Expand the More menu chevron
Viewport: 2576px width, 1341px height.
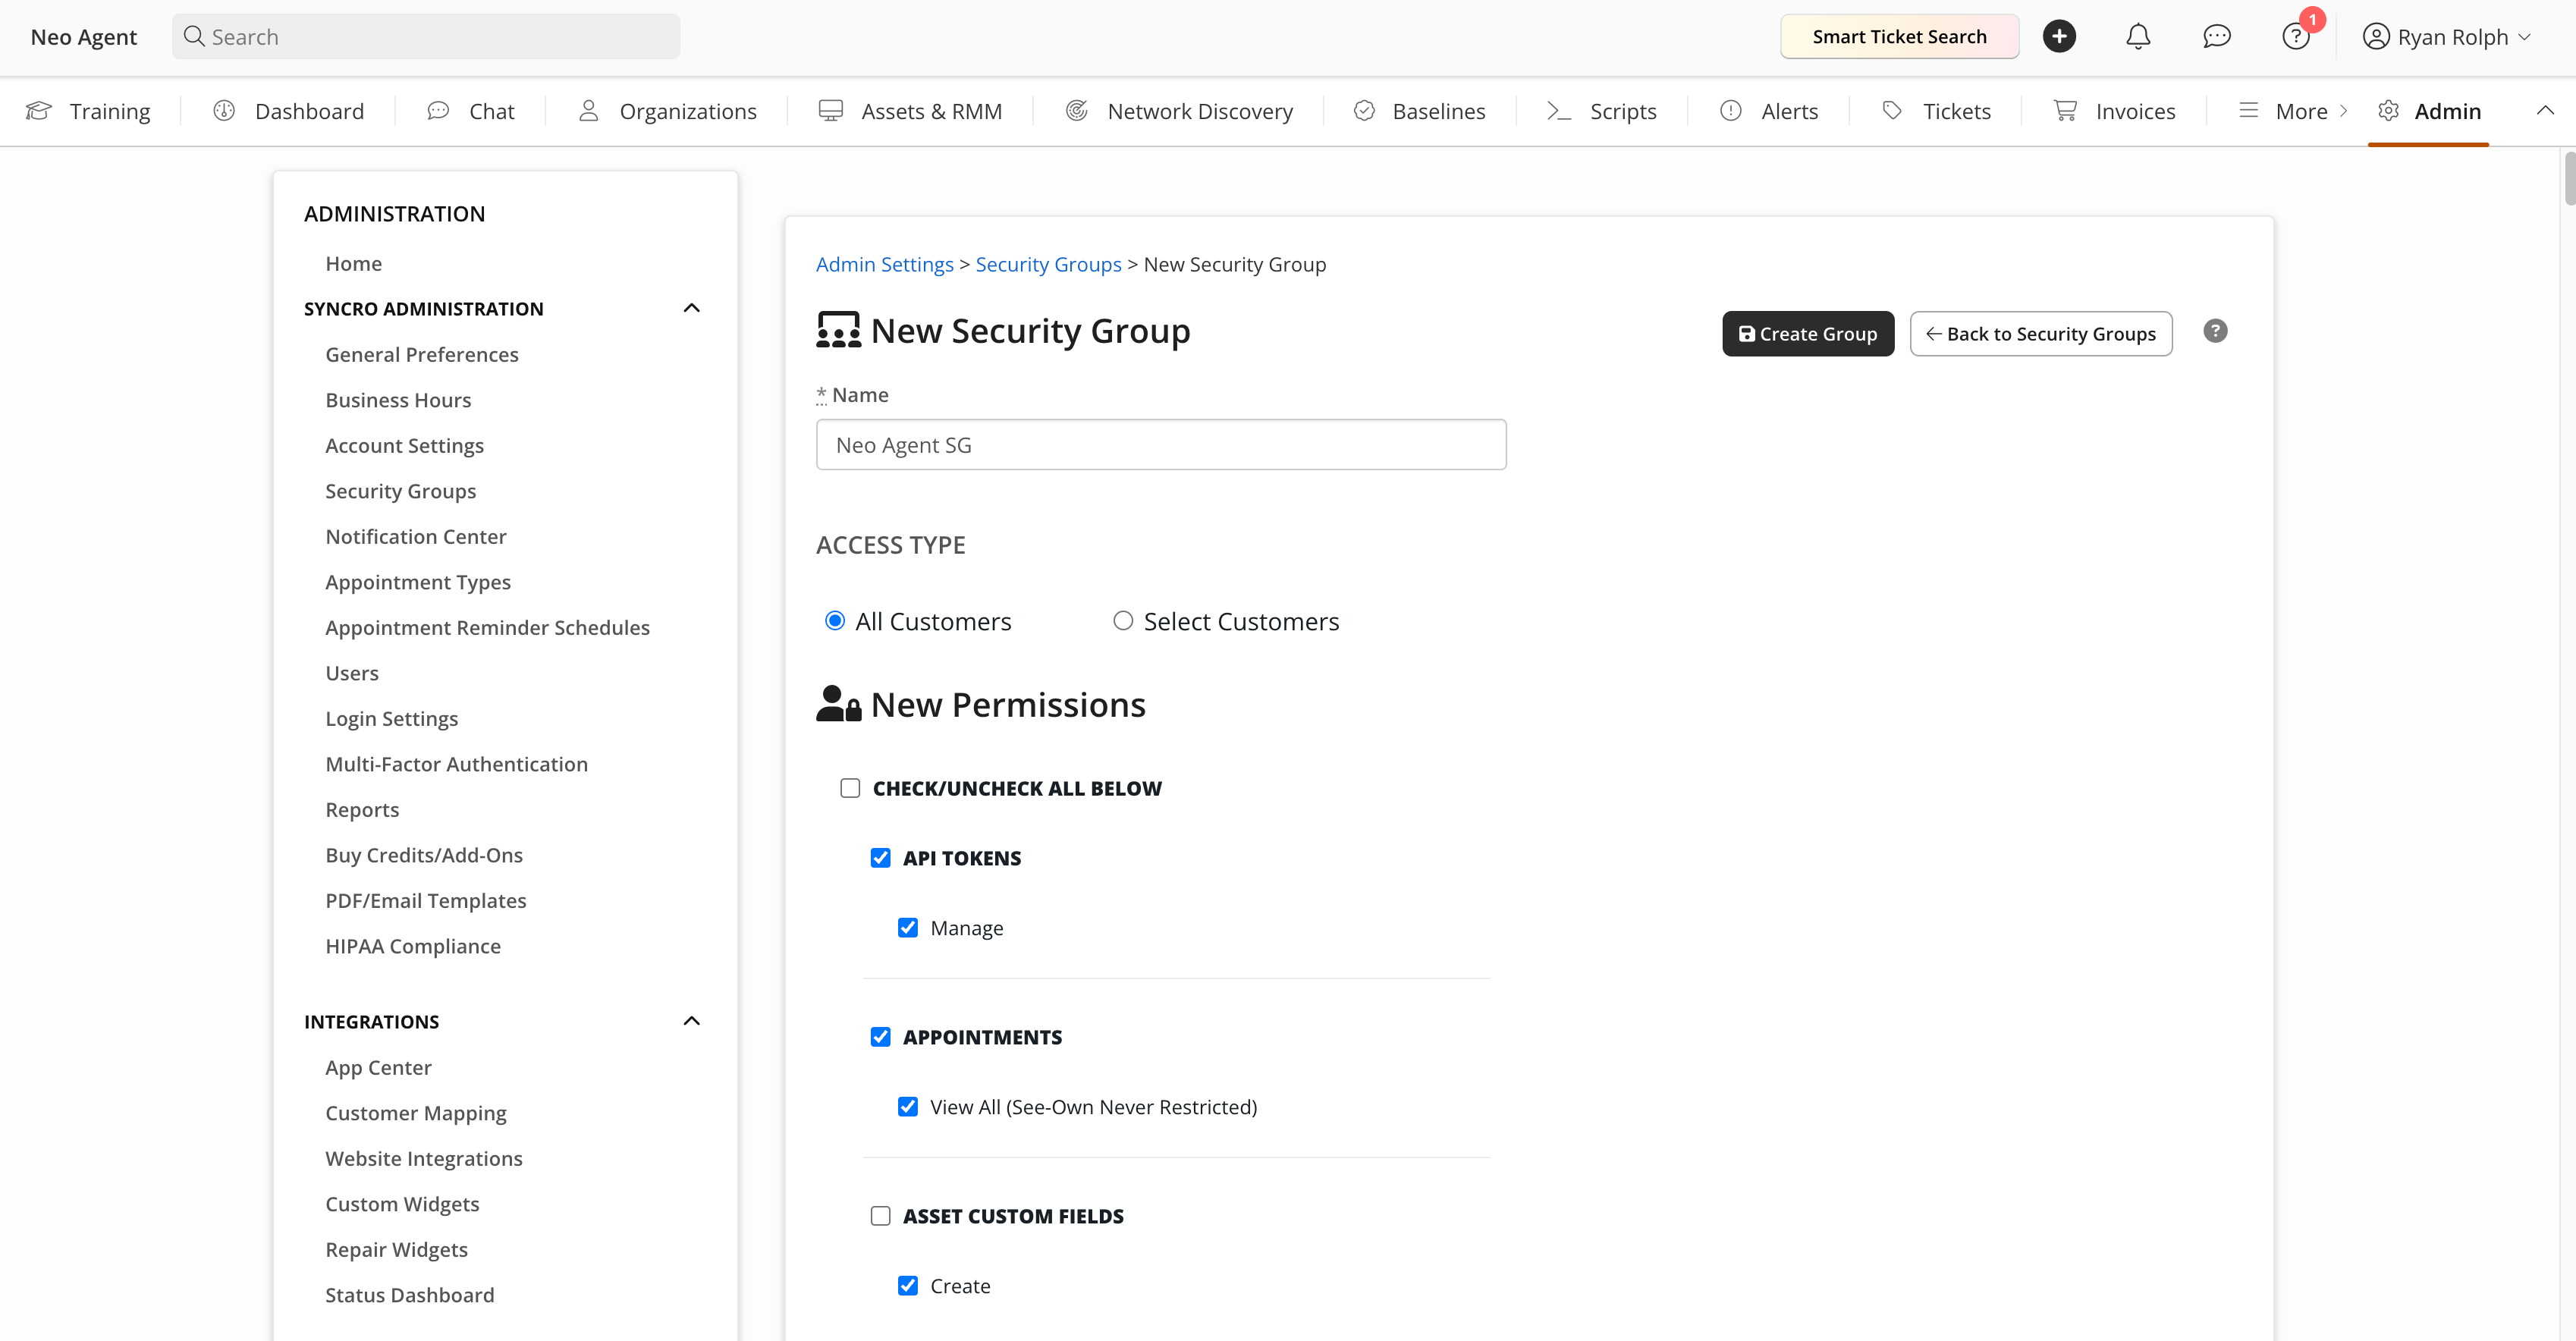click(x=2343, y=111)
